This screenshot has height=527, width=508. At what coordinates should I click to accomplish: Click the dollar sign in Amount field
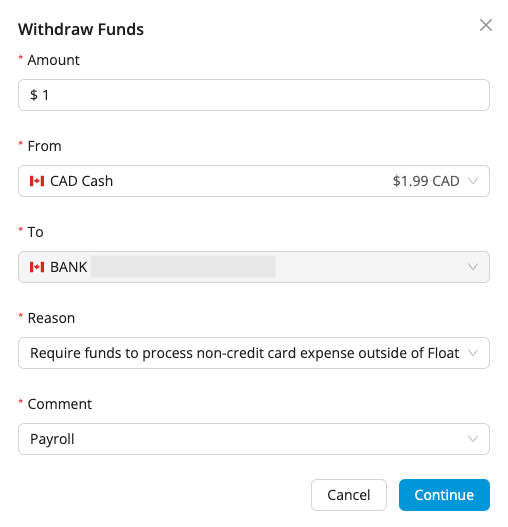coord(34,95)
